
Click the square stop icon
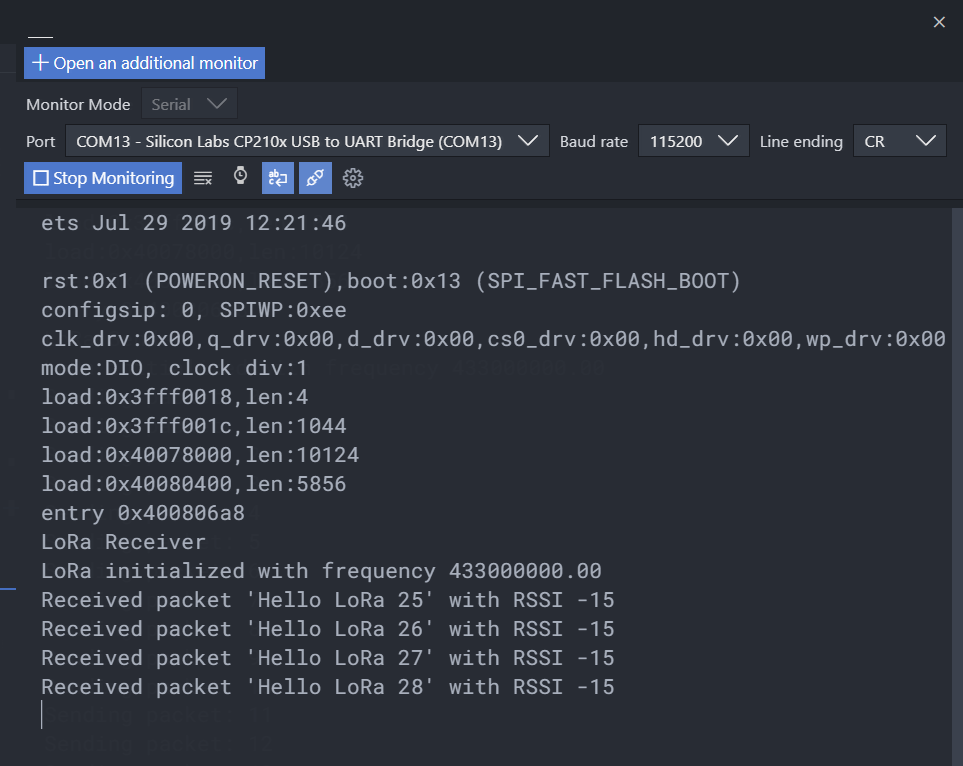(x=41, y=178)
